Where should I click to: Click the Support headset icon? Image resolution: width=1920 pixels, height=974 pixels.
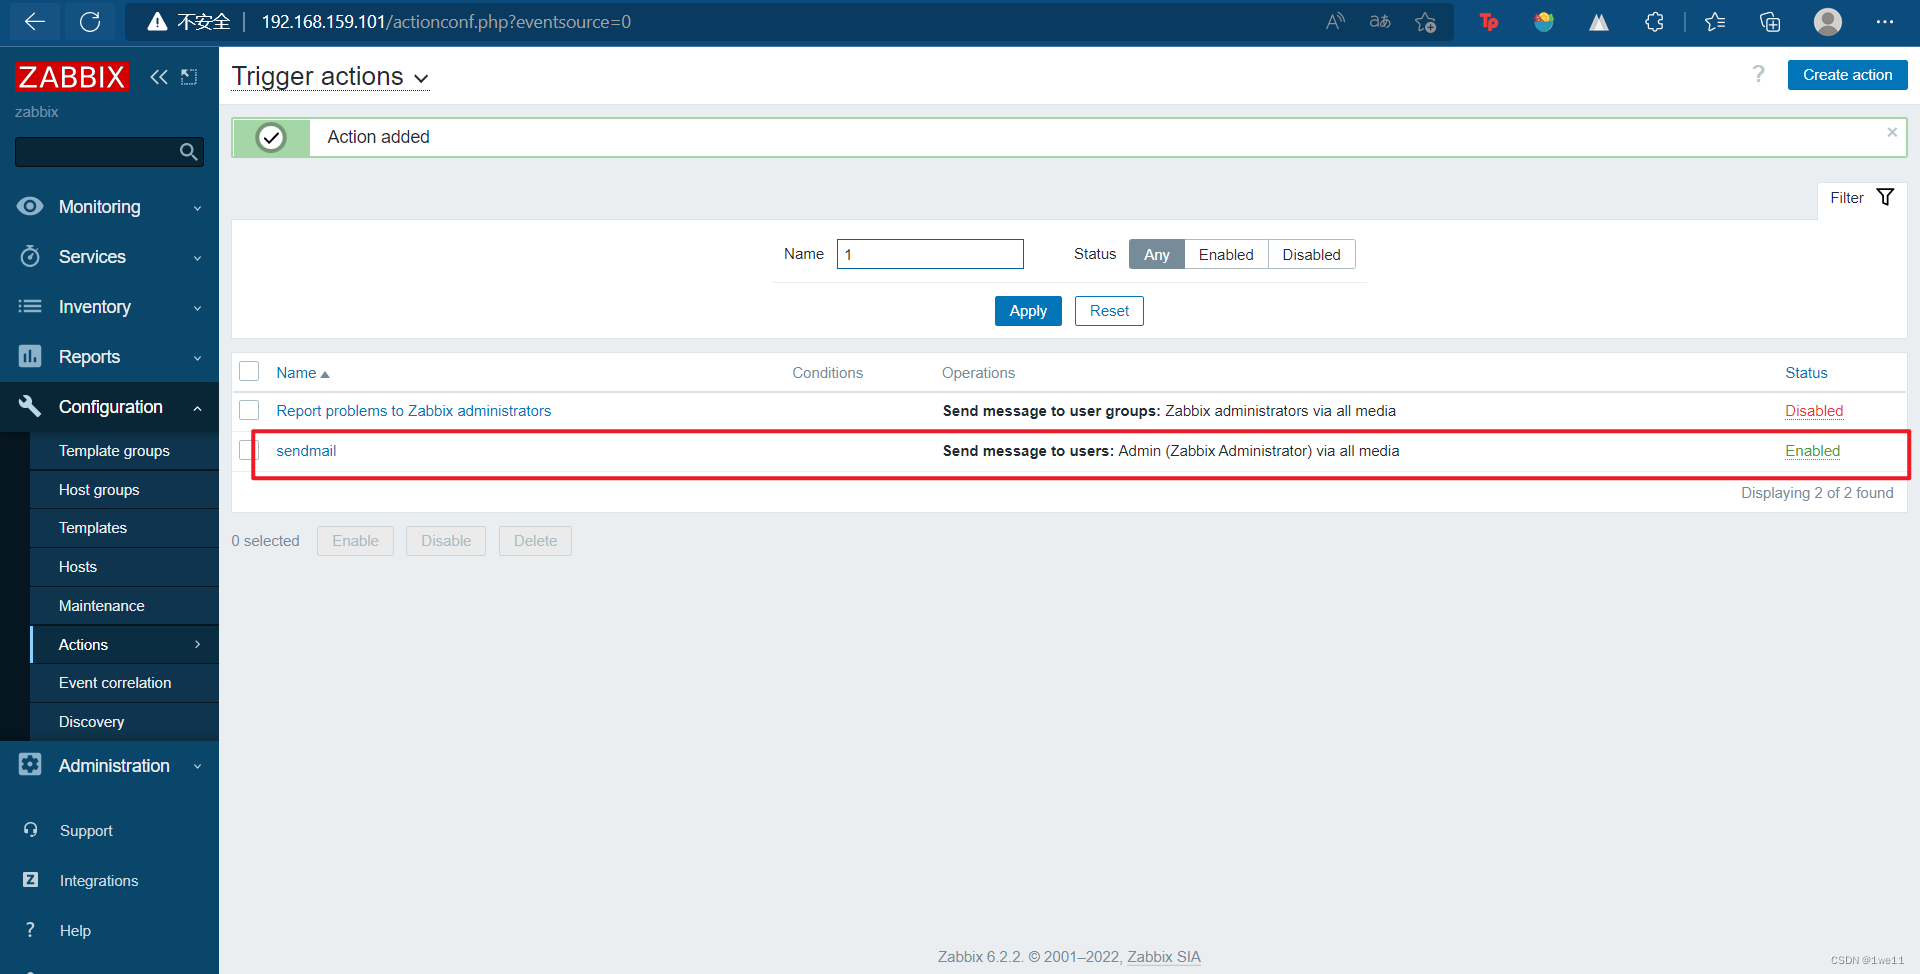pos(31,830)
